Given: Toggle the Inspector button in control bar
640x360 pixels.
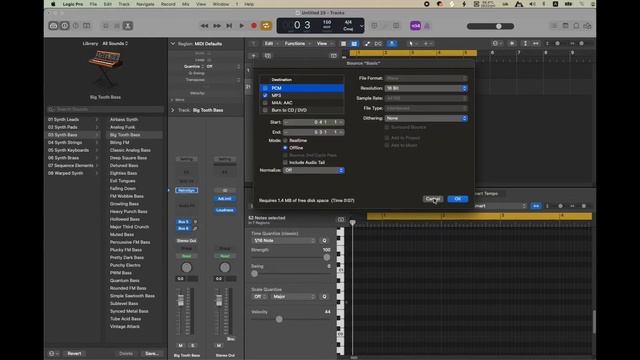Looking at the screenshot, I should point(64,26).
